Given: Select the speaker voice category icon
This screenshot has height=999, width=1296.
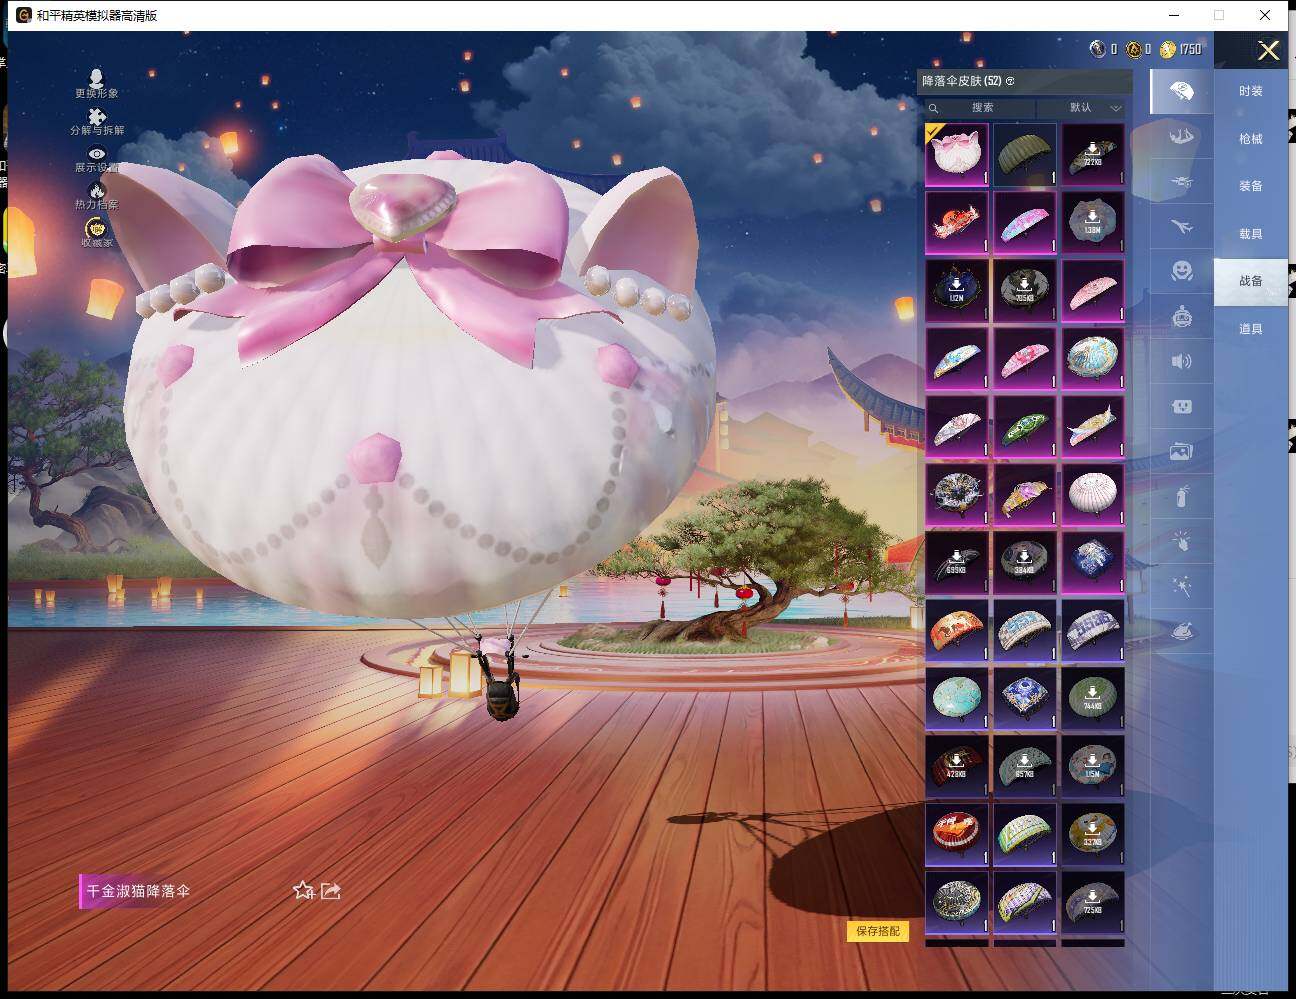Looking at the screenshot, I should pyautogui.click(x=1181, y=361).
